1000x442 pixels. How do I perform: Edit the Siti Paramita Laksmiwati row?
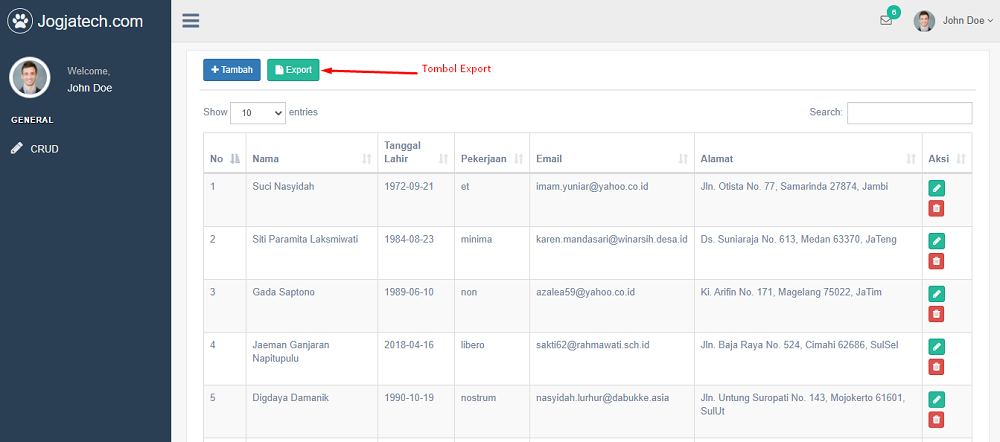936,241
